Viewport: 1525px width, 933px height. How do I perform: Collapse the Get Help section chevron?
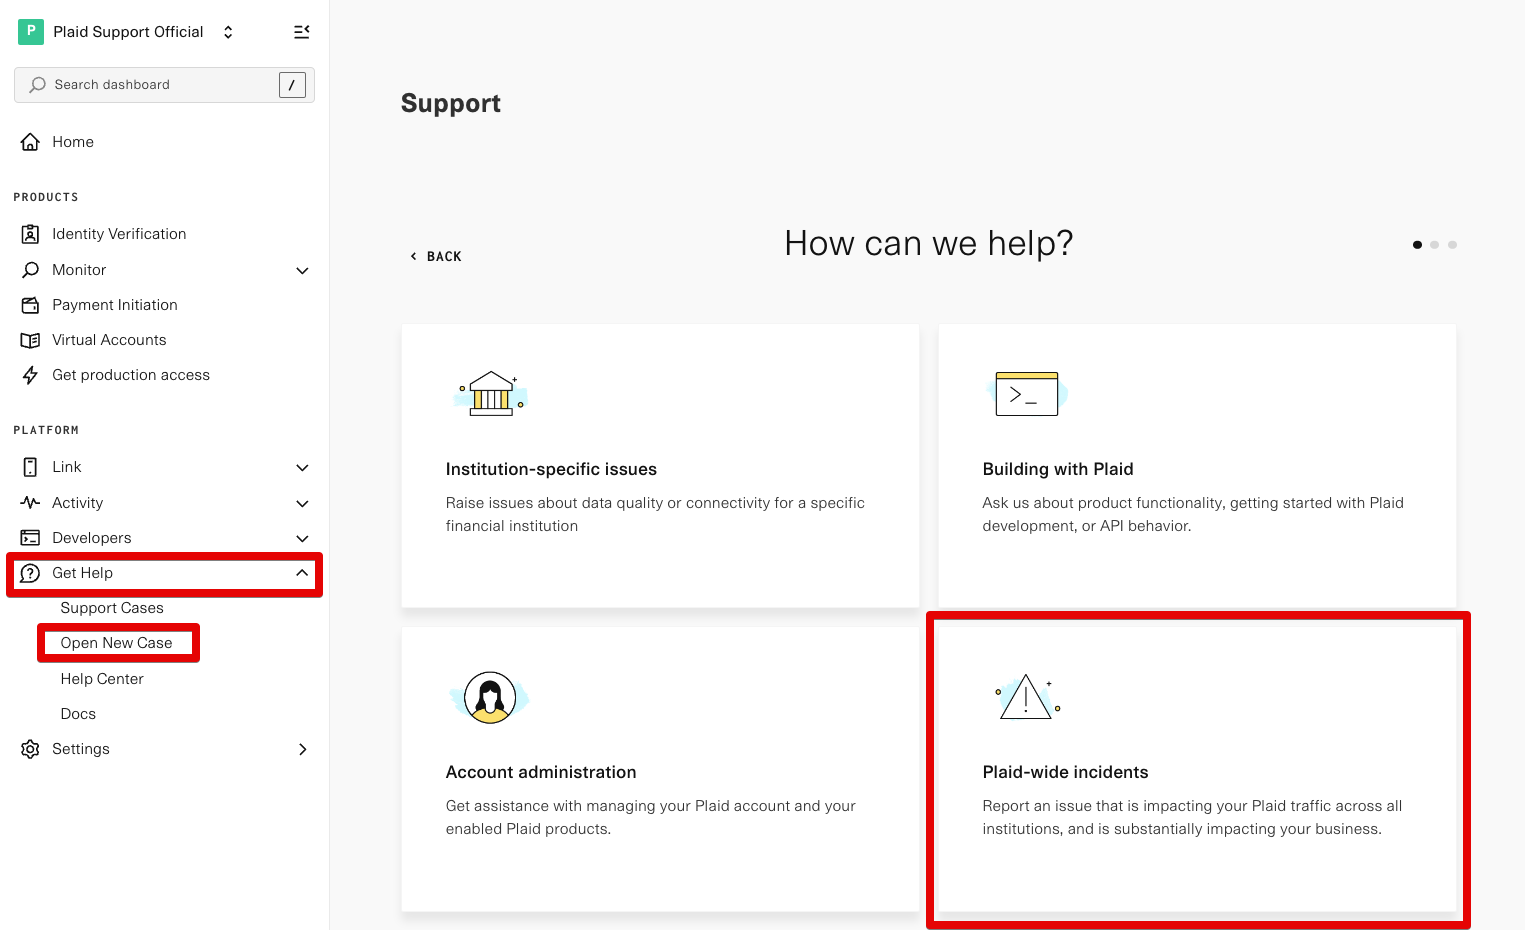coord(302,572)
